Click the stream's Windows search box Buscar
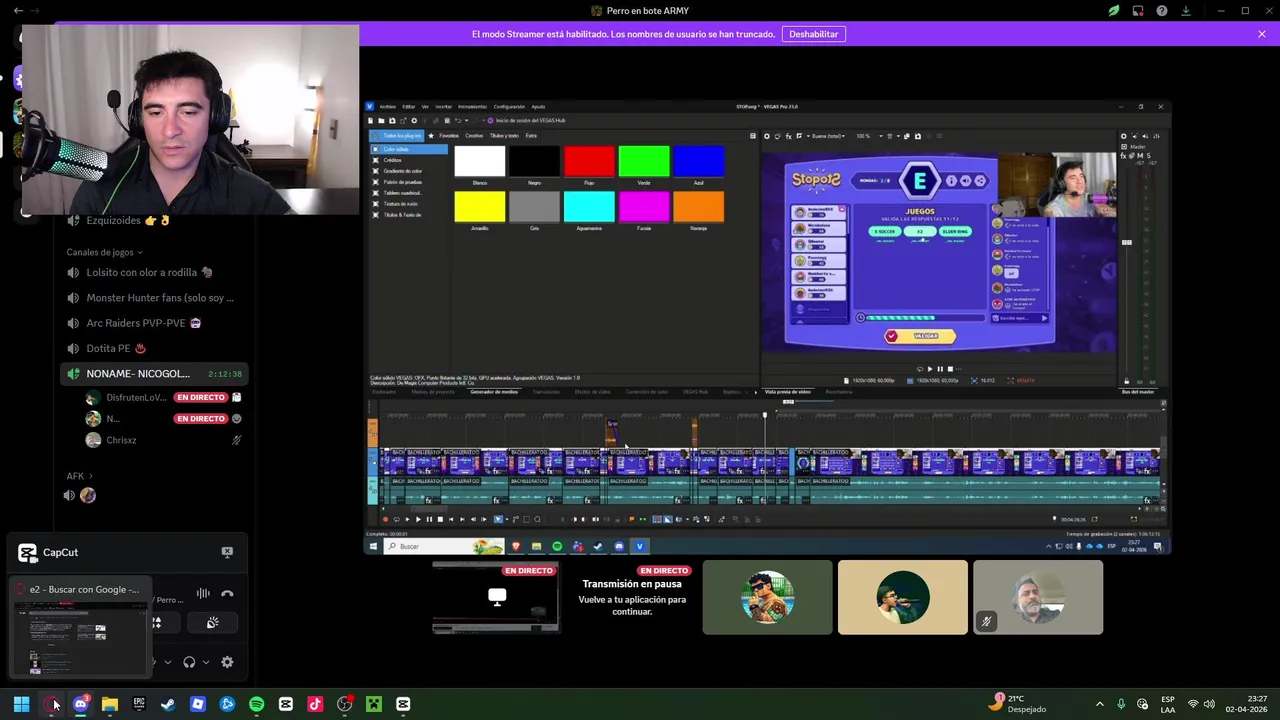This screenshot has width=1280, height=720. point(446,546)
